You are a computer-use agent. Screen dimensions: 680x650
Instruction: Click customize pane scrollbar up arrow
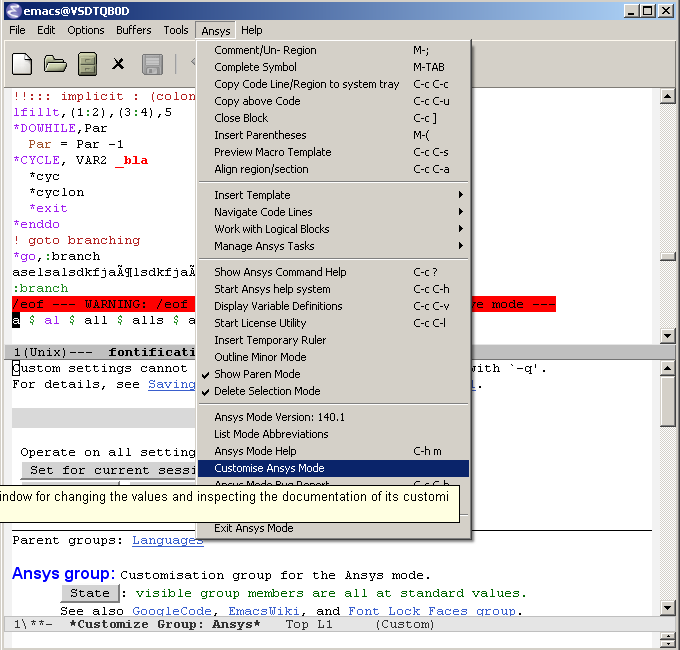click(x=667, y=369)
